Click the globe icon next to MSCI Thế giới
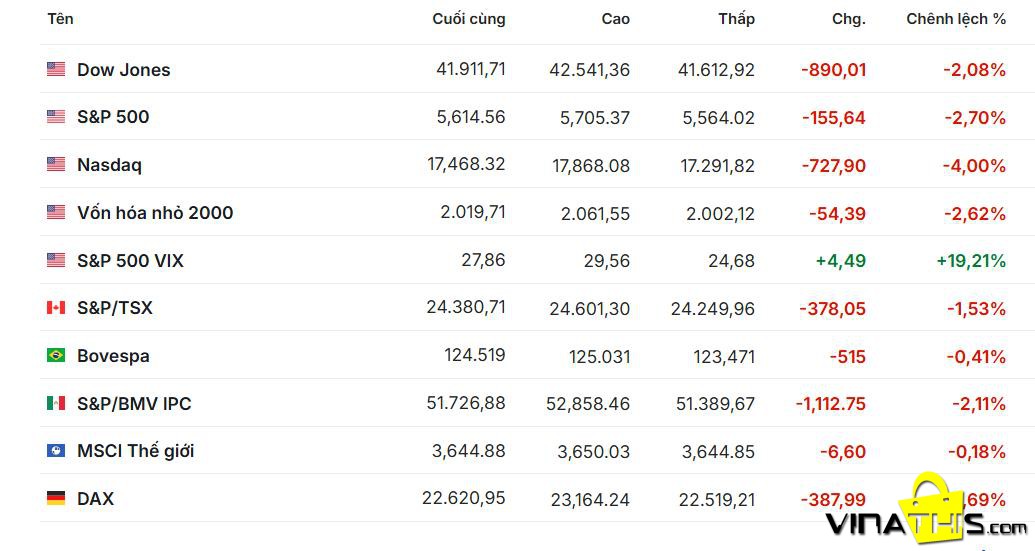The image size is (1035, 551). [56, 451]
